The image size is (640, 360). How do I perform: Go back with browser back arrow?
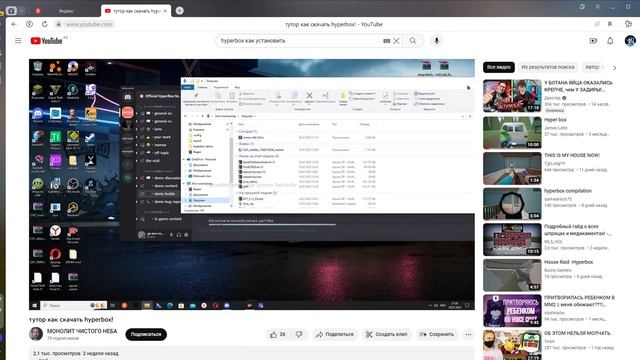(14, 24)
